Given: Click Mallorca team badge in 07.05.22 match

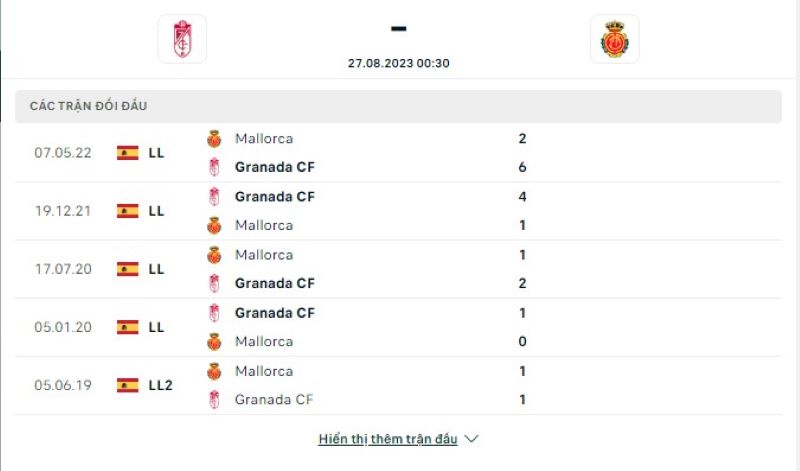Looking at the screenshot, I should [213, 139].
